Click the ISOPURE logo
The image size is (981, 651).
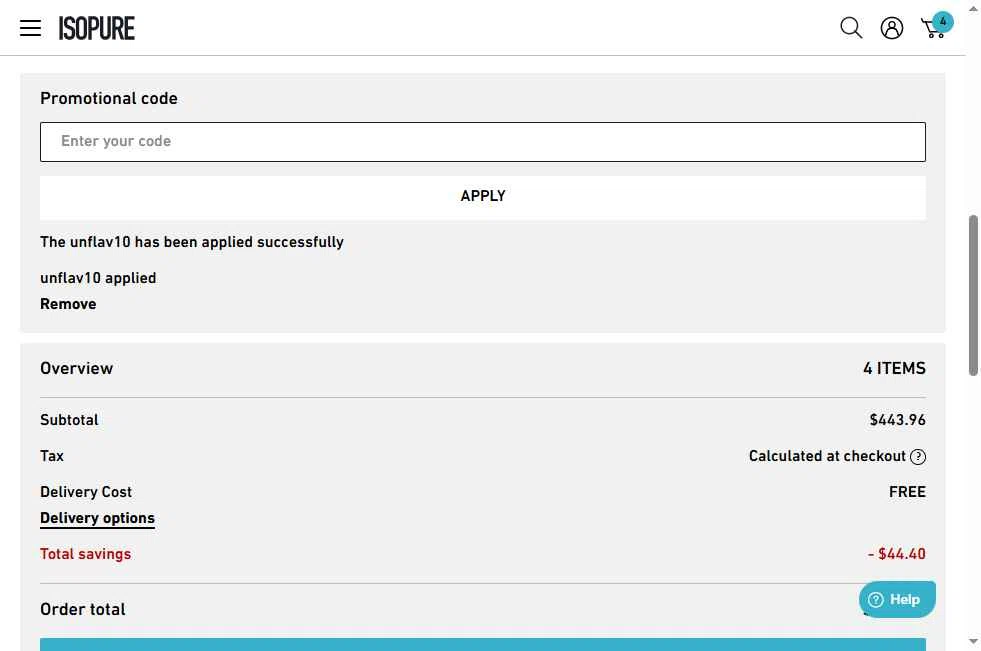click(96, 28)
